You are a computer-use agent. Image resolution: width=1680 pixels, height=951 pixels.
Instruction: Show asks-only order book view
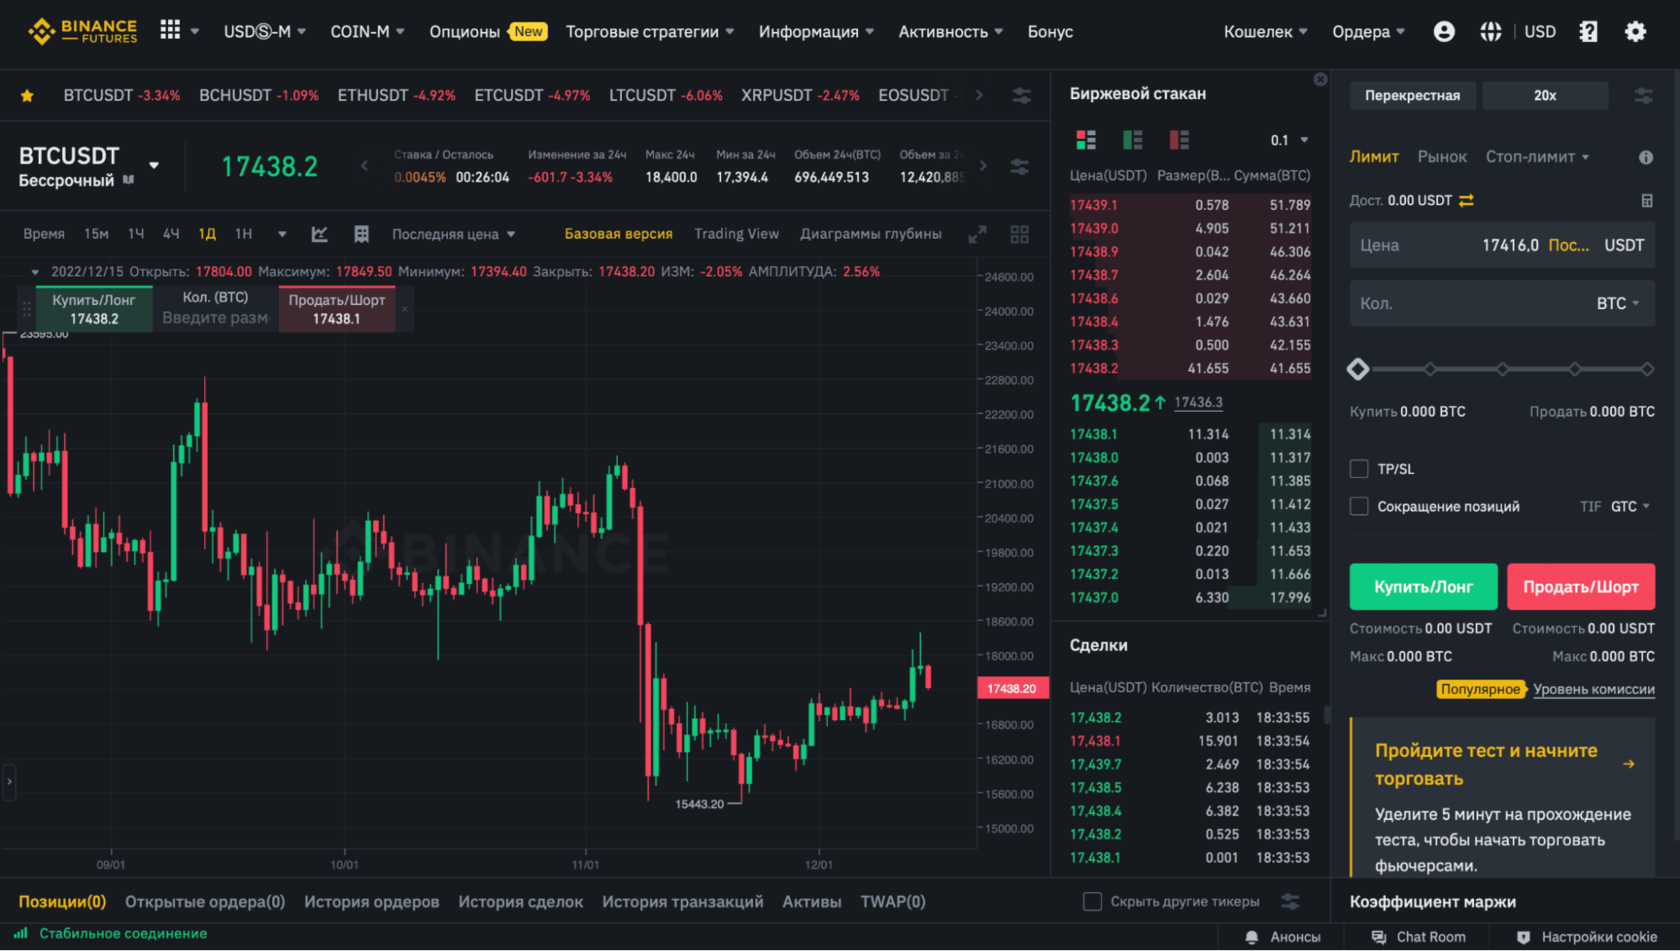pyautogui.click(x=1180, y=140)
